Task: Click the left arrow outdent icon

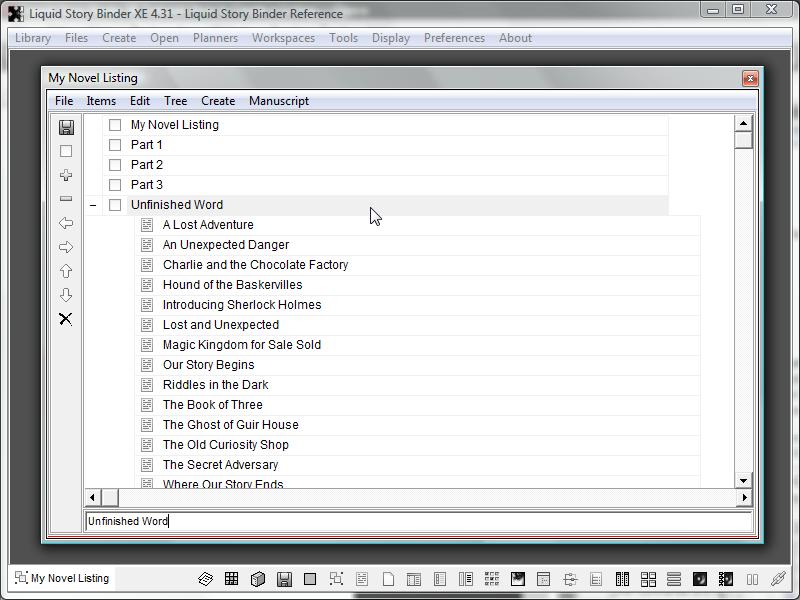Action: (66, 223)
